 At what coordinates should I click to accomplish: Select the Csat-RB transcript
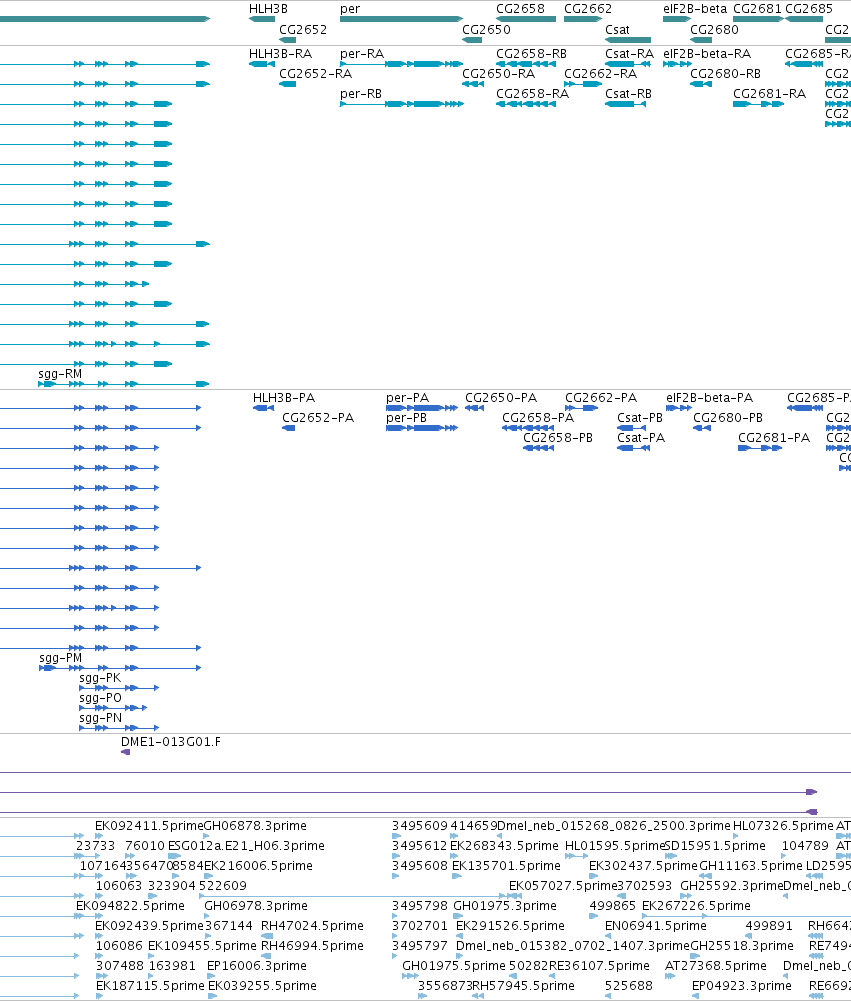626,104
